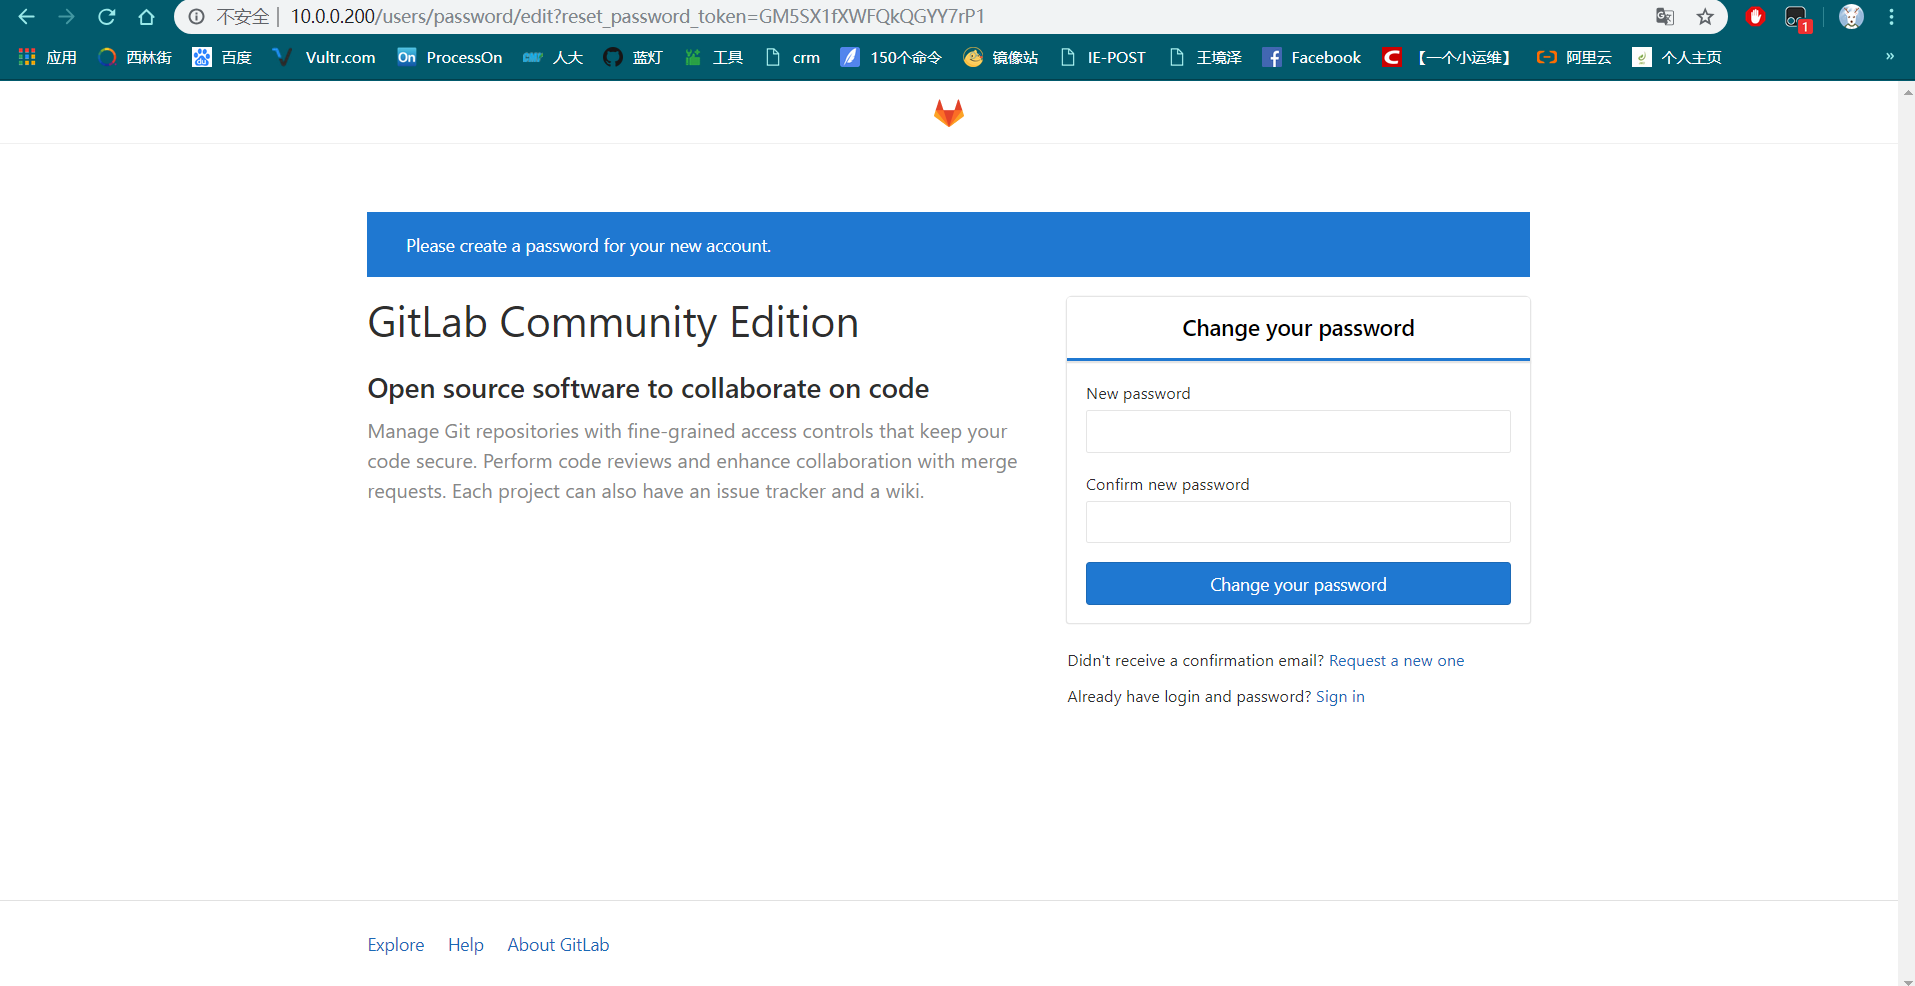Image resolution: width=1915 pixels, height=986 pixels.
Task: Click the GitLab fox logo at page top
Action: click(947, 112)
